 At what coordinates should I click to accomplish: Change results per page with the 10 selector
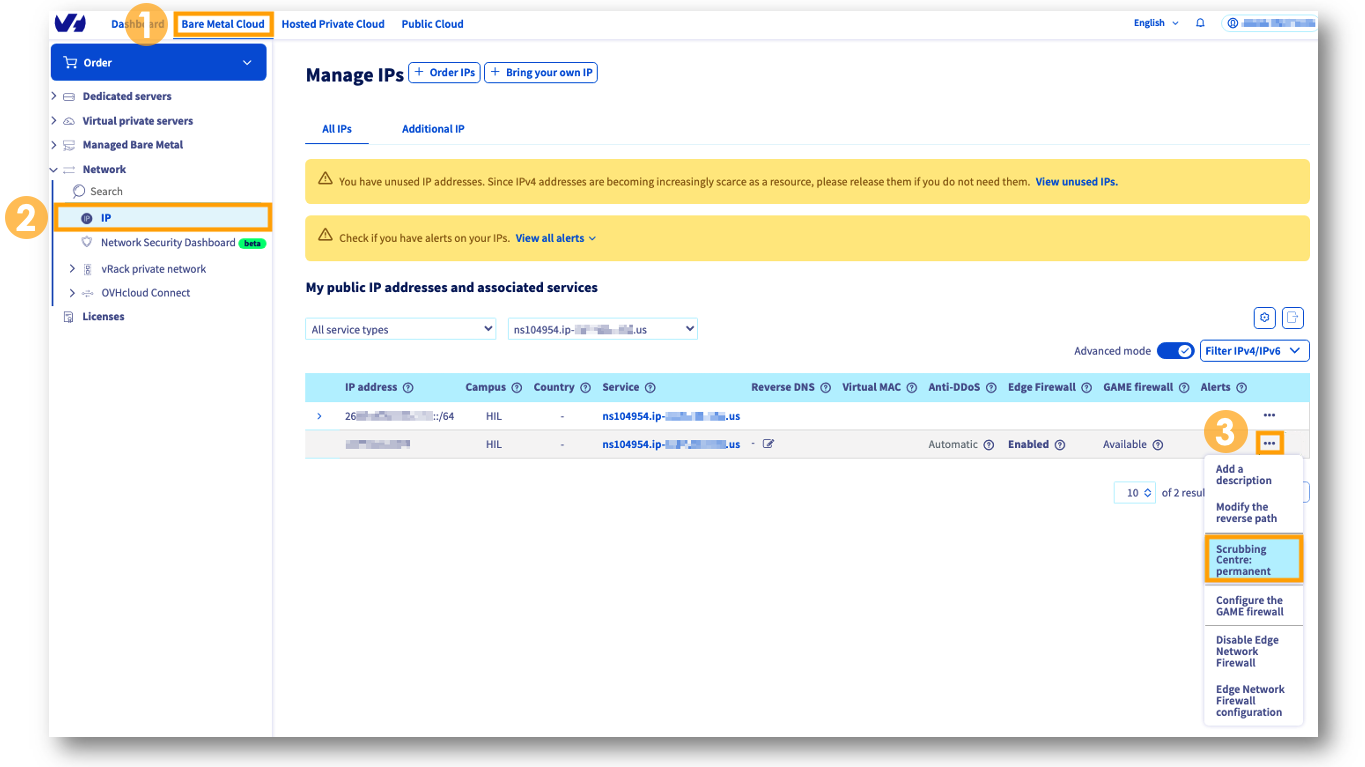tap(1134, 492)
